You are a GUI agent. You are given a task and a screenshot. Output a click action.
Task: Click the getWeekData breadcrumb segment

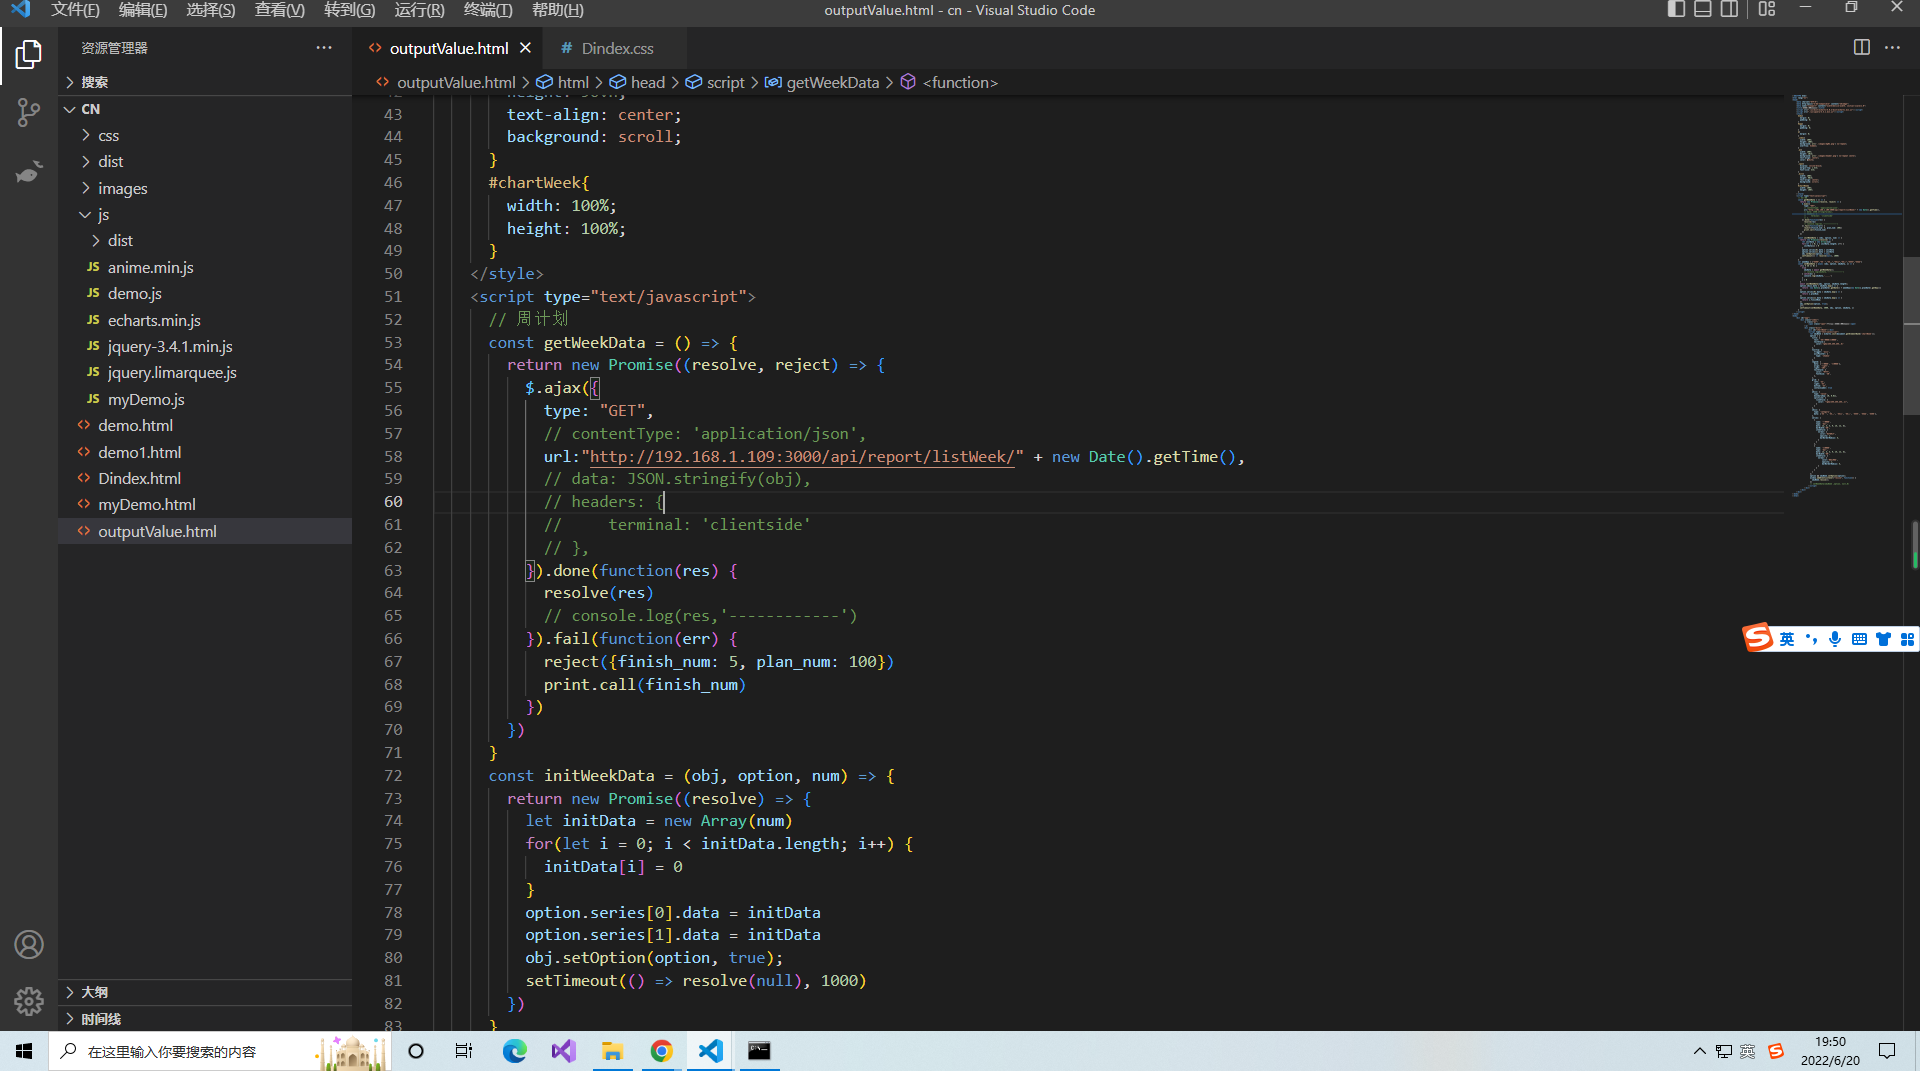[822, 82]
